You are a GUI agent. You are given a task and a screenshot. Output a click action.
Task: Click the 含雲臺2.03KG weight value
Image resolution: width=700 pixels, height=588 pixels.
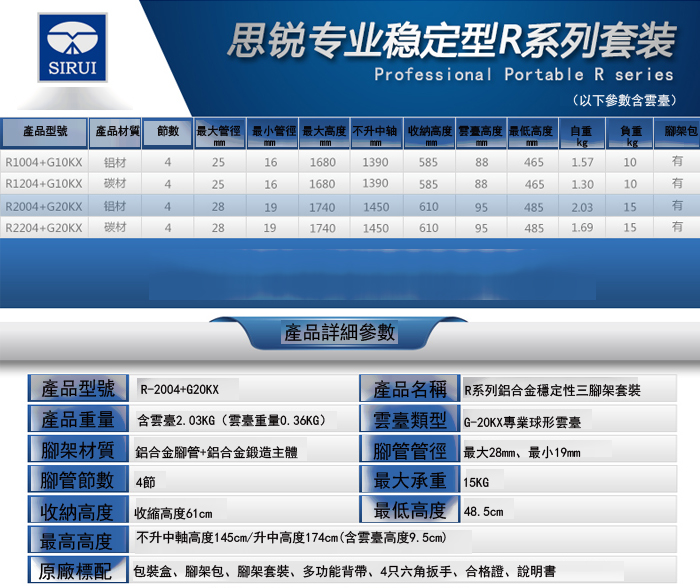click(x=231, y=421)
